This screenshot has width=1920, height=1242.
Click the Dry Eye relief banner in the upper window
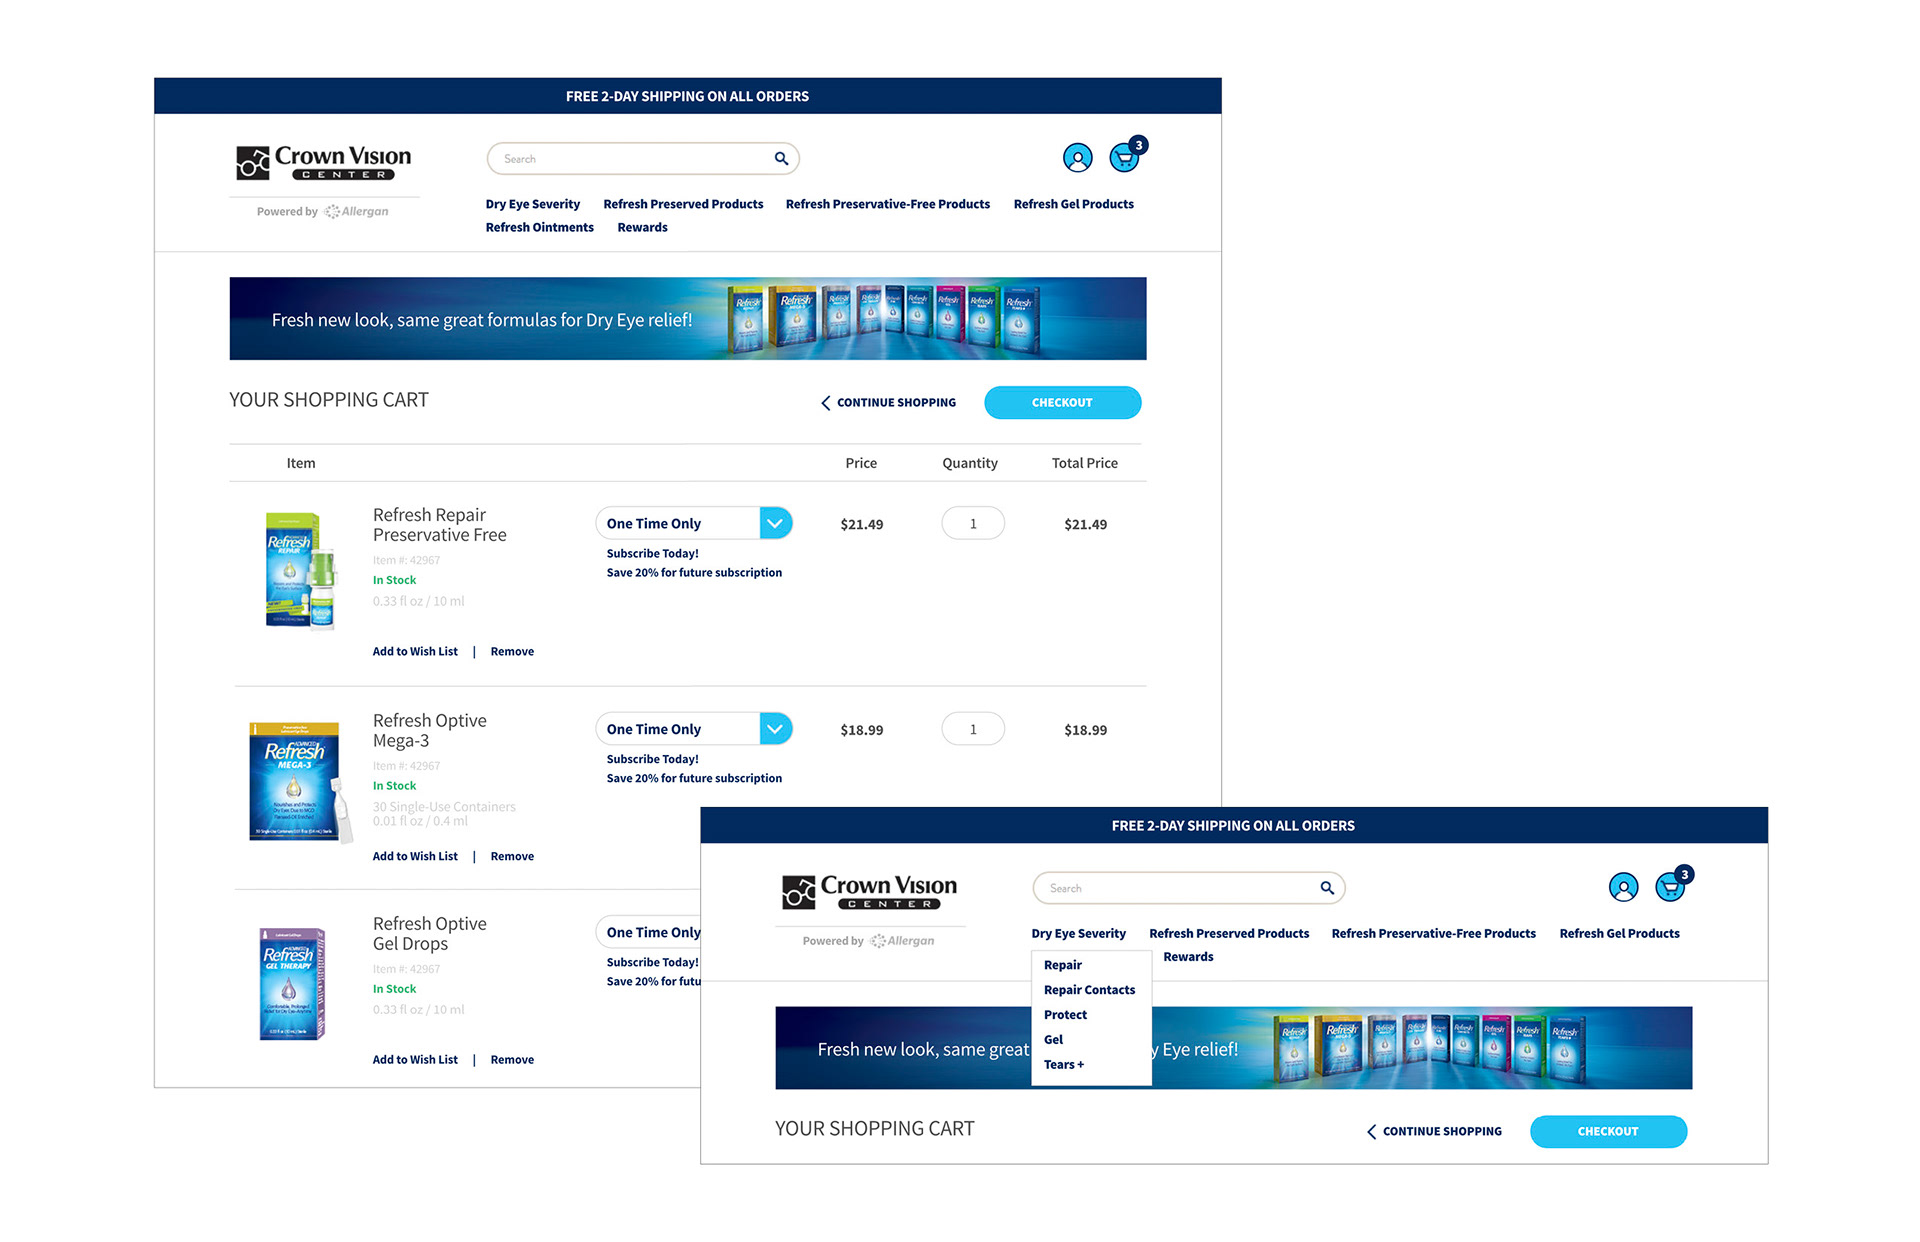[x=688, y=319]
